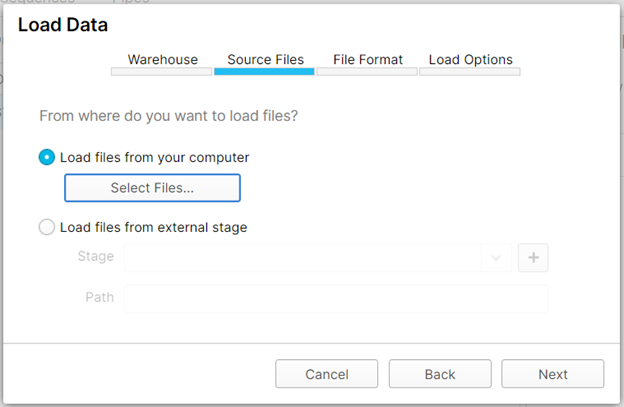Image resolution: width=624 pixels, height=407 pixels.
Task: Proceed with the Next button
Action: coord(553,374)
